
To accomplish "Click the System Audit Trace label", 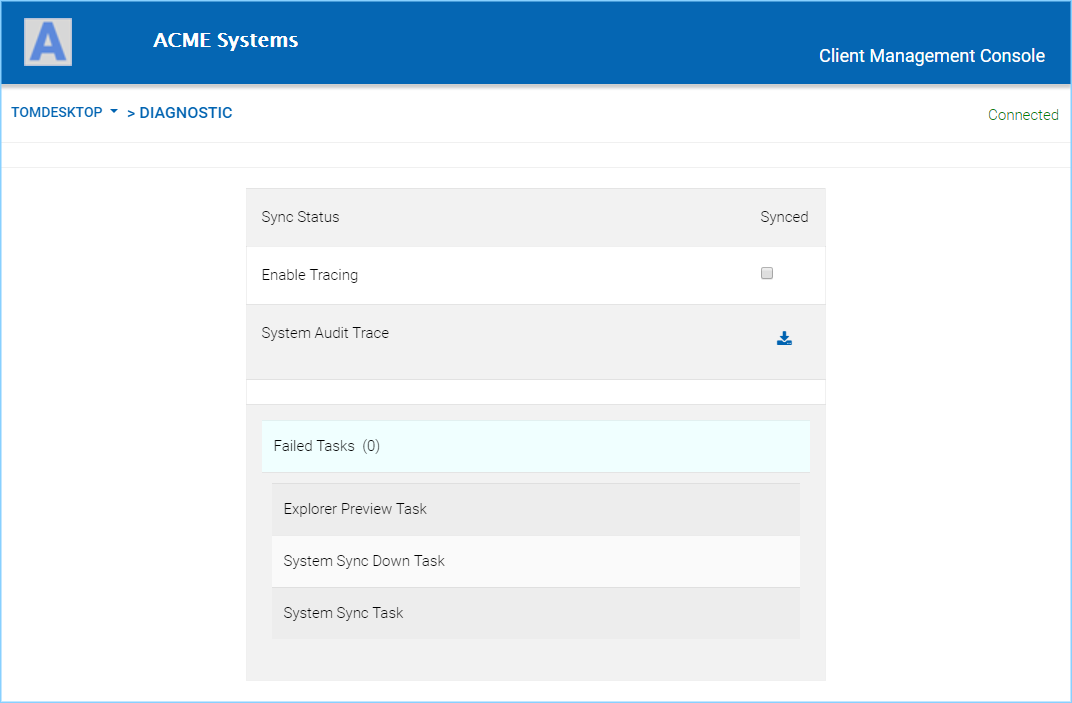I will click(x=325, y=333).
